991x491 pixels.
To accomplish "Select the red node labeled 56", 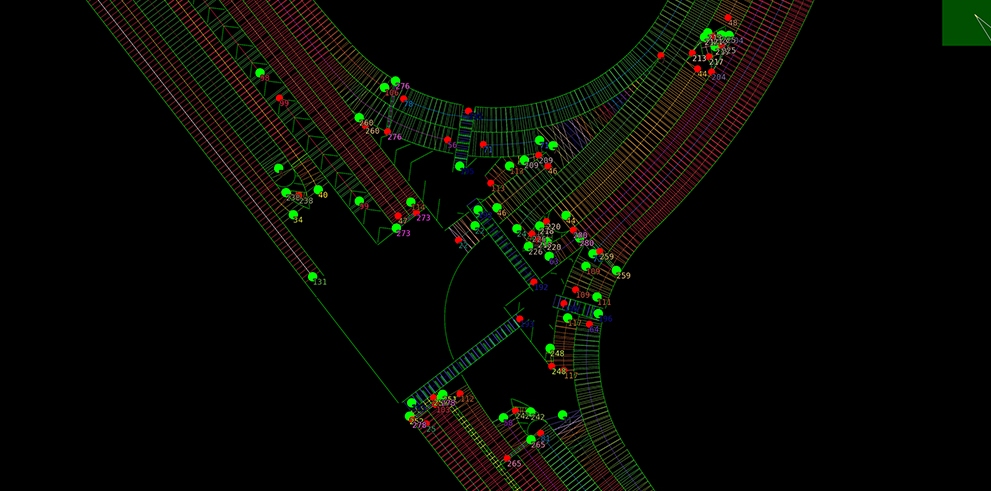I will coord(447,140).
